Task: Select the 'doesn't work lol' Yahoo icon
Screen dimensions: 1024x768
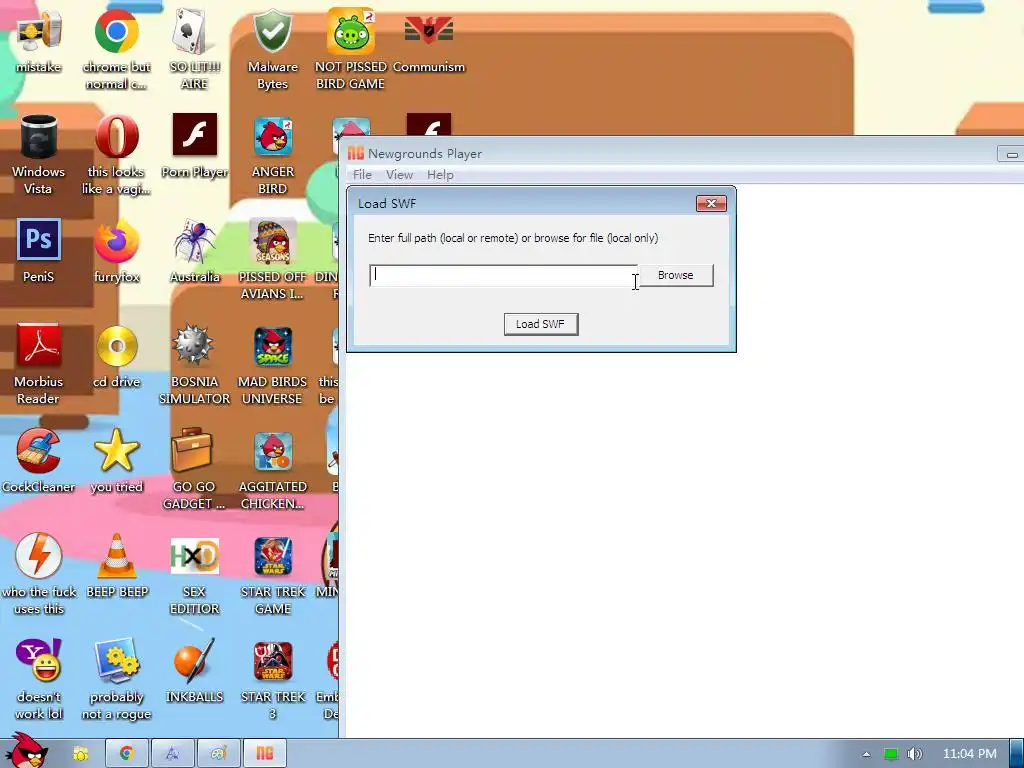Action: click(x=39, y=680)
